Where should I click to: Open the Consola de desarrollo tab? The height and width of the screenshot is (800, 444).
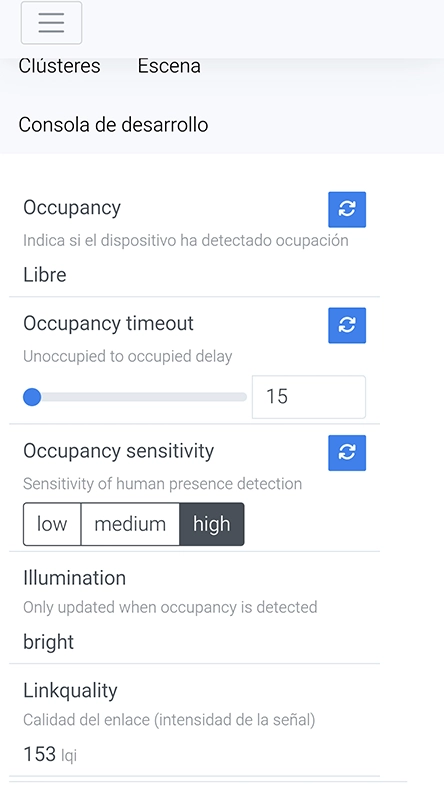click(x=113, y=124)
